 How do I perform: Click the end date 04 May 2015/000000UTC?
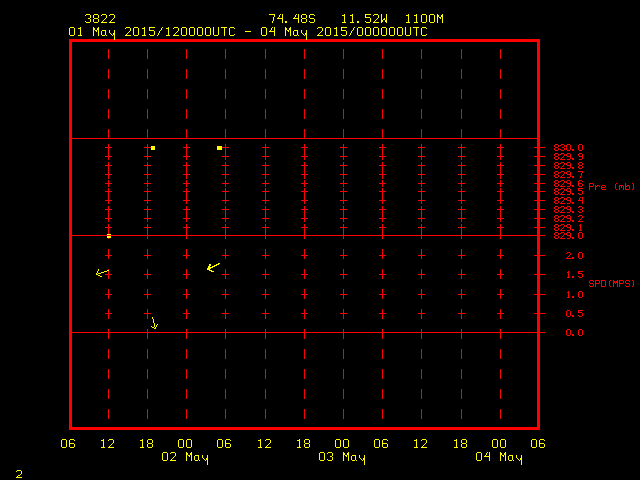(344, 32)
